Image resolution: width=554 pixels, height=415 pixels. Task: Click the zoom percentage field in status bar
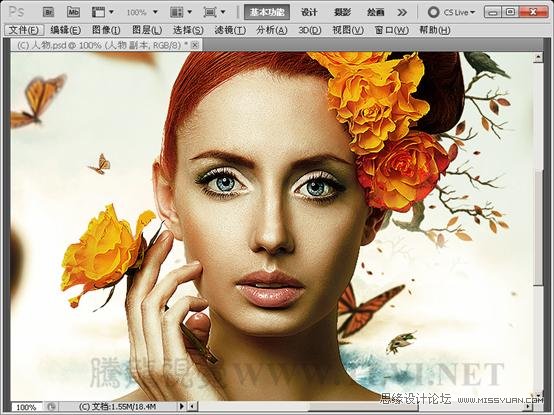[26, 407]
